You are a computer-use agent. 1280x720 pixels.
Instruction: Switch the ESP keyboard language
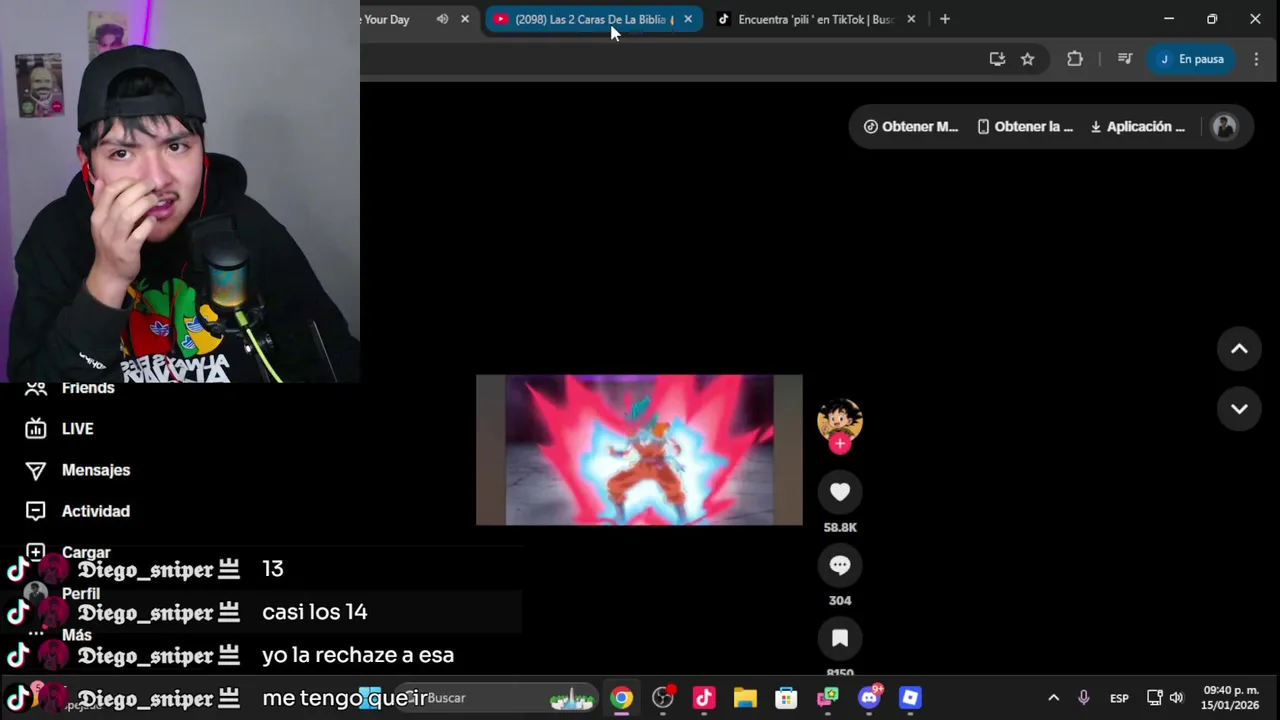click(1119, 698)
